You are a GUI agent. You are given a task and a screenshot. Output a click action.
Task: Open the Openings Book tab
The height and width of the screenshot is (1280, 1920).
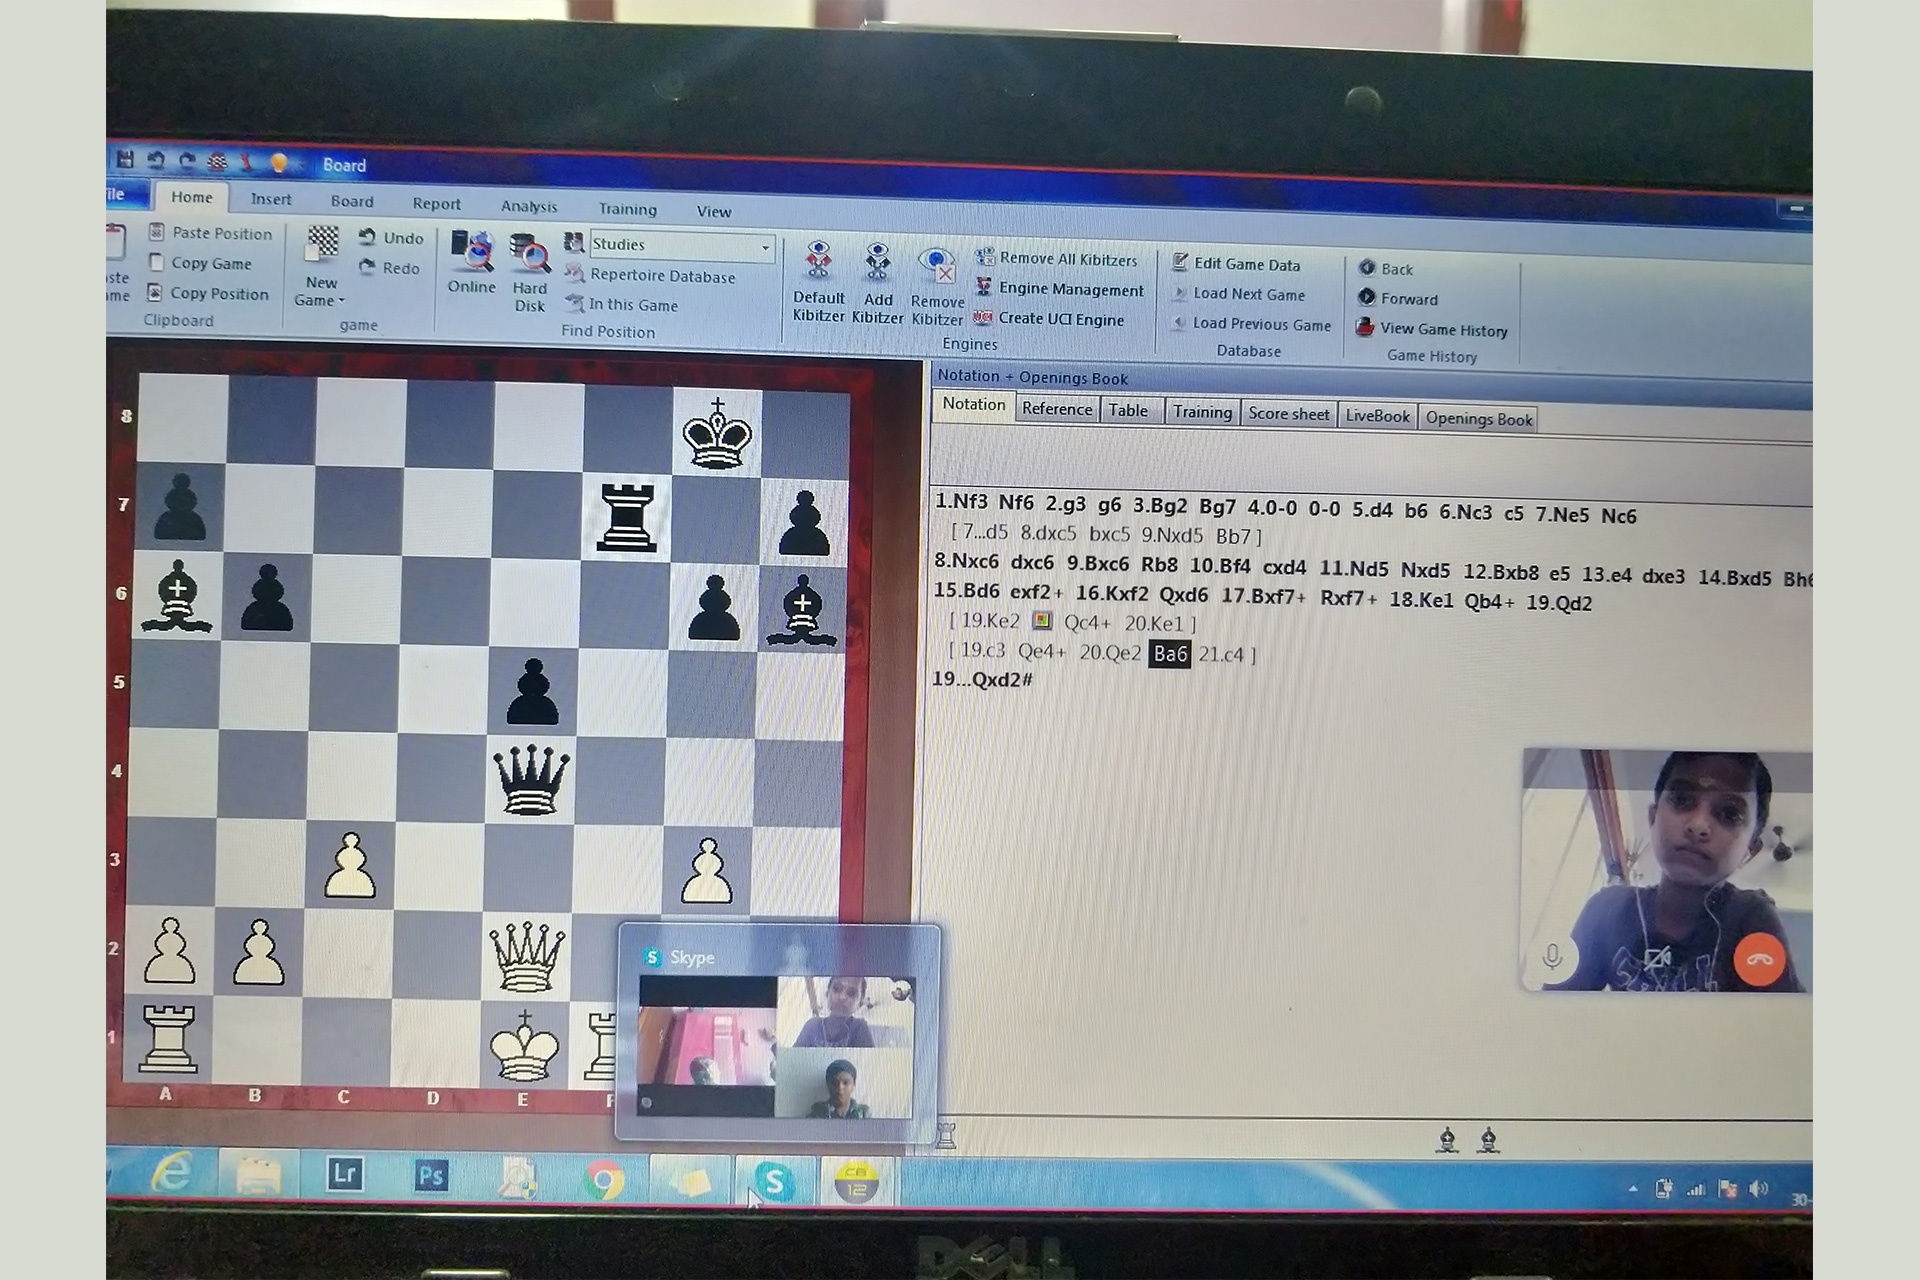[x=1478, y=419]
